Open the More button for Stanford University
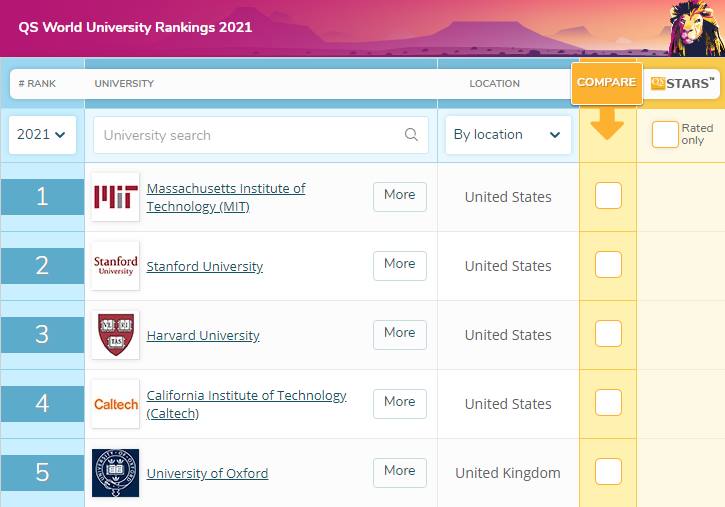 400,266
